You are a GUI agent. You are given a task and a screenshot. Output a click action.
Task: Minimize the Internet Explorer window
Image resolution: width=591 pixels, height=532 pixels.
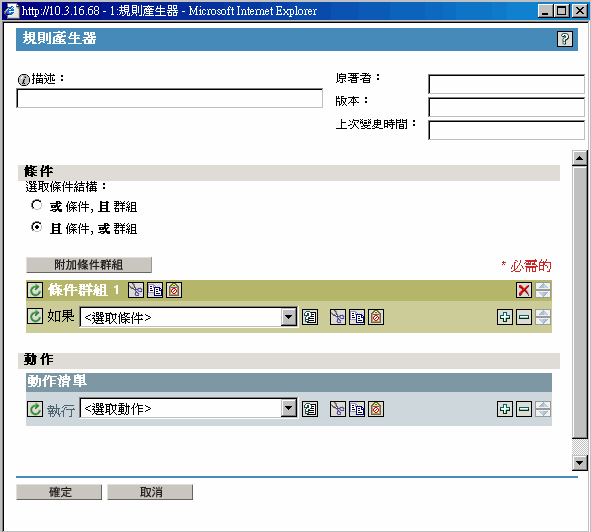pos(544,10)
